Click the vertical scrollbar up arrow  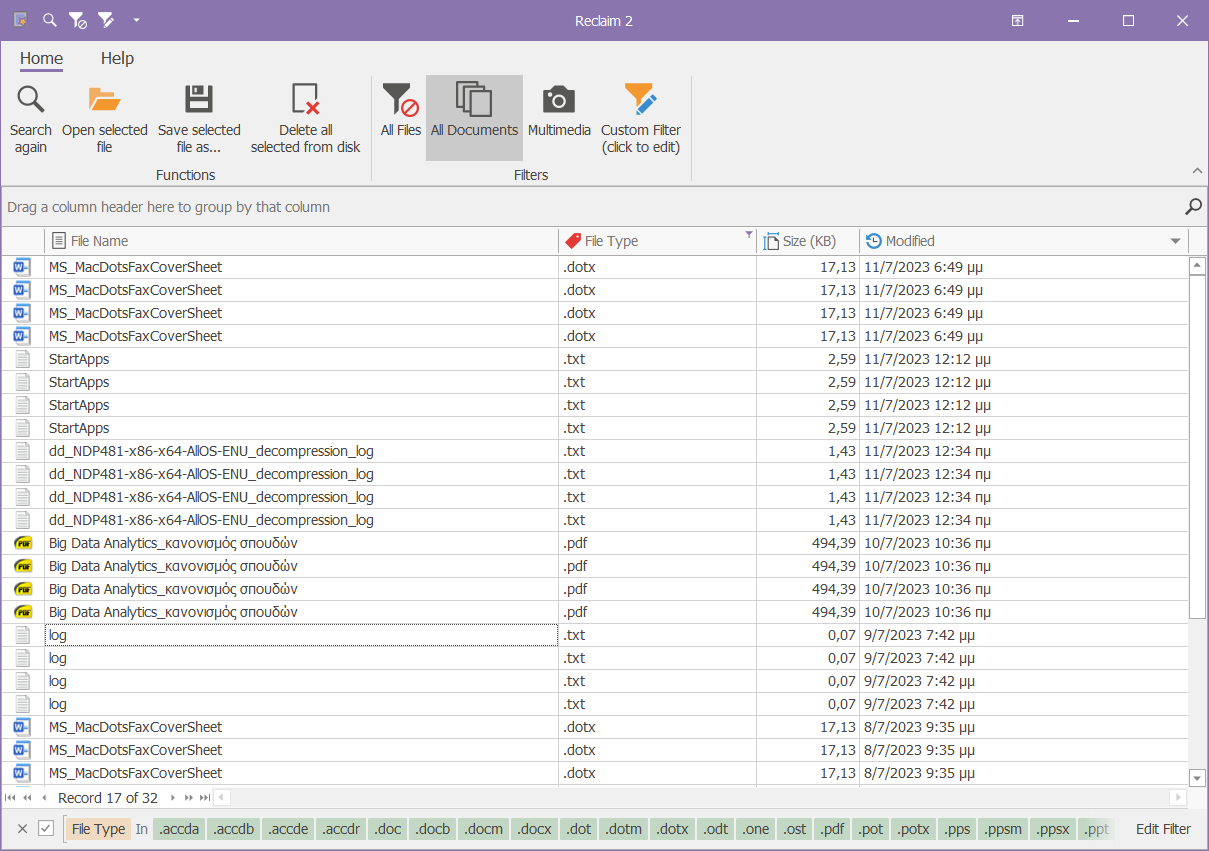click(1197, 266)
